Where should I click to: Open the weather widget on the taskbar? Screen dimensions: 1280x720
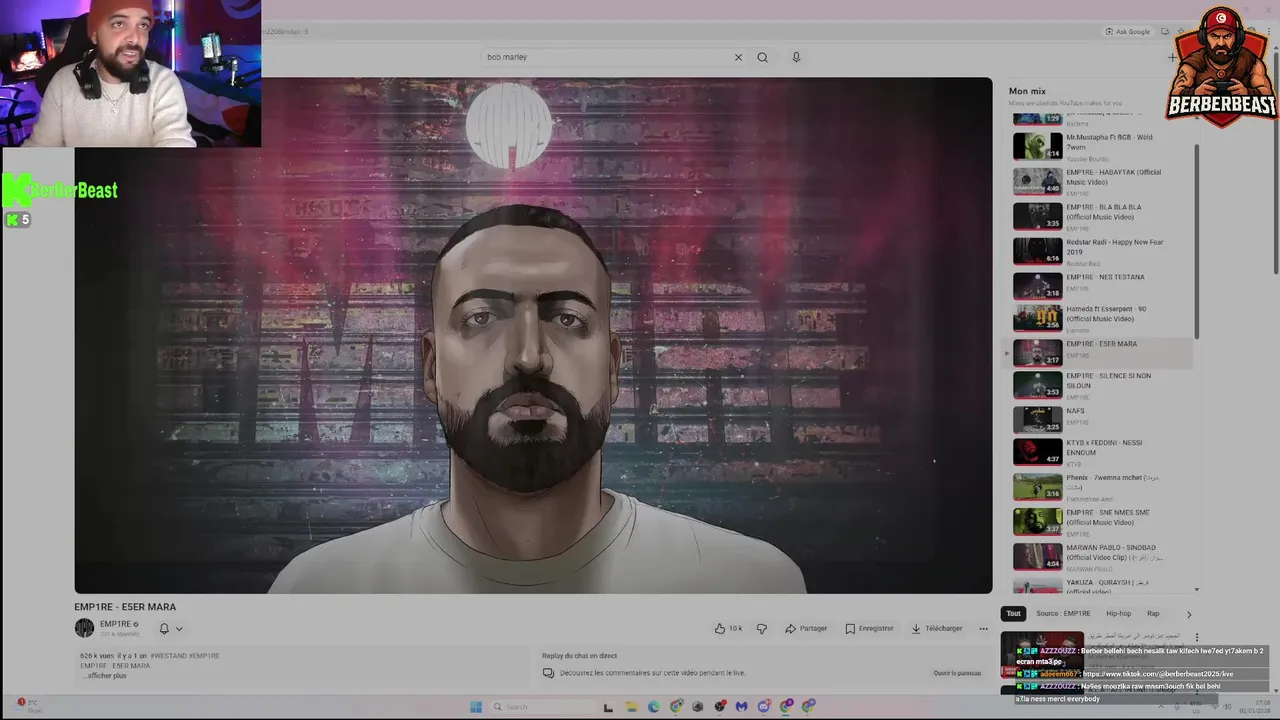[x=28, y=705]
